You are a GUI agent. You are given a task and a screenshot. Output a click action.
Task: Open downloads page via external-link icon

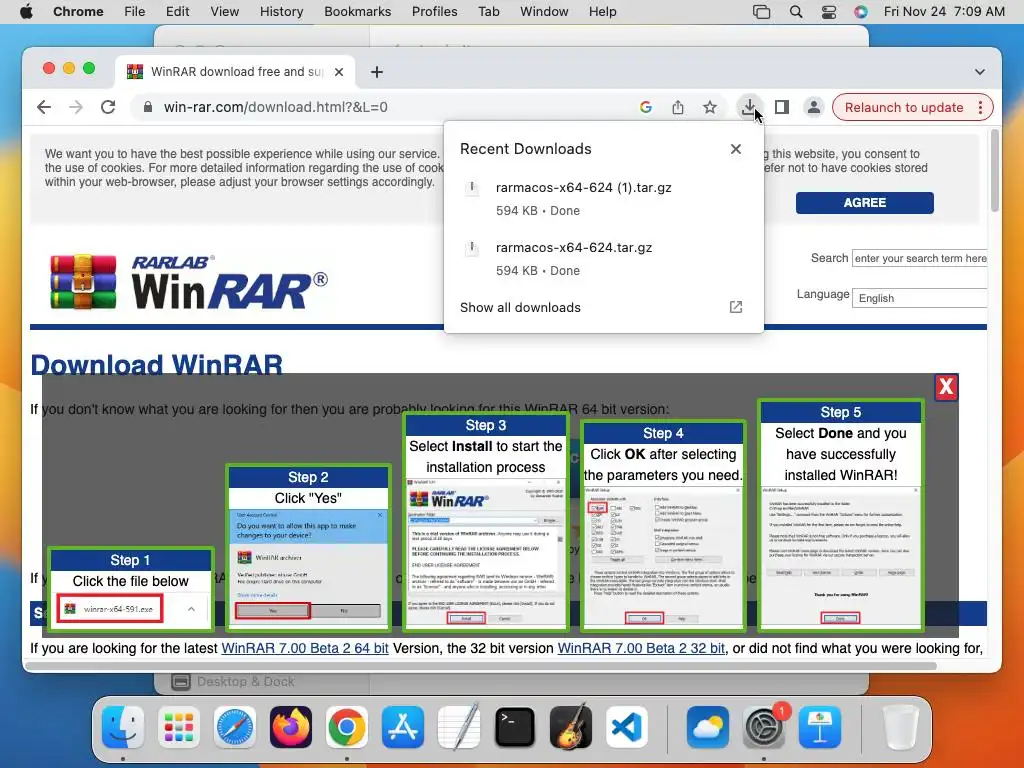point(735,307)
